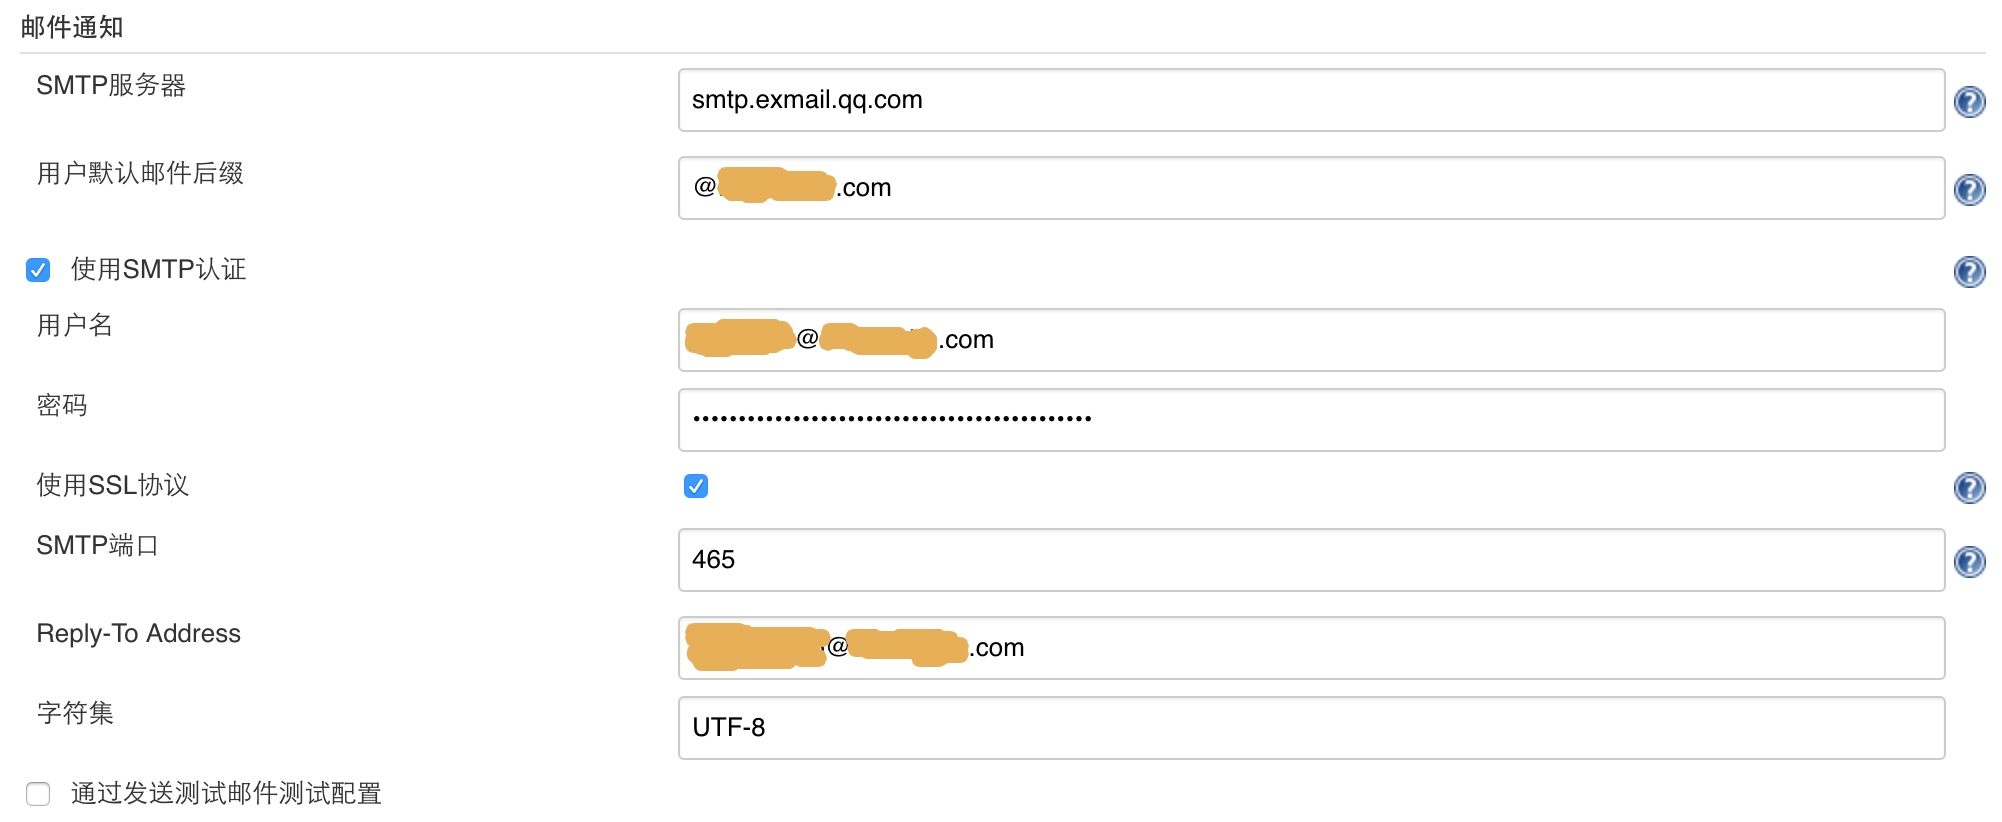The image size is (2002, 822).
Task: Open help icon beside SMTP端口 field
Action: point(1969,562)
